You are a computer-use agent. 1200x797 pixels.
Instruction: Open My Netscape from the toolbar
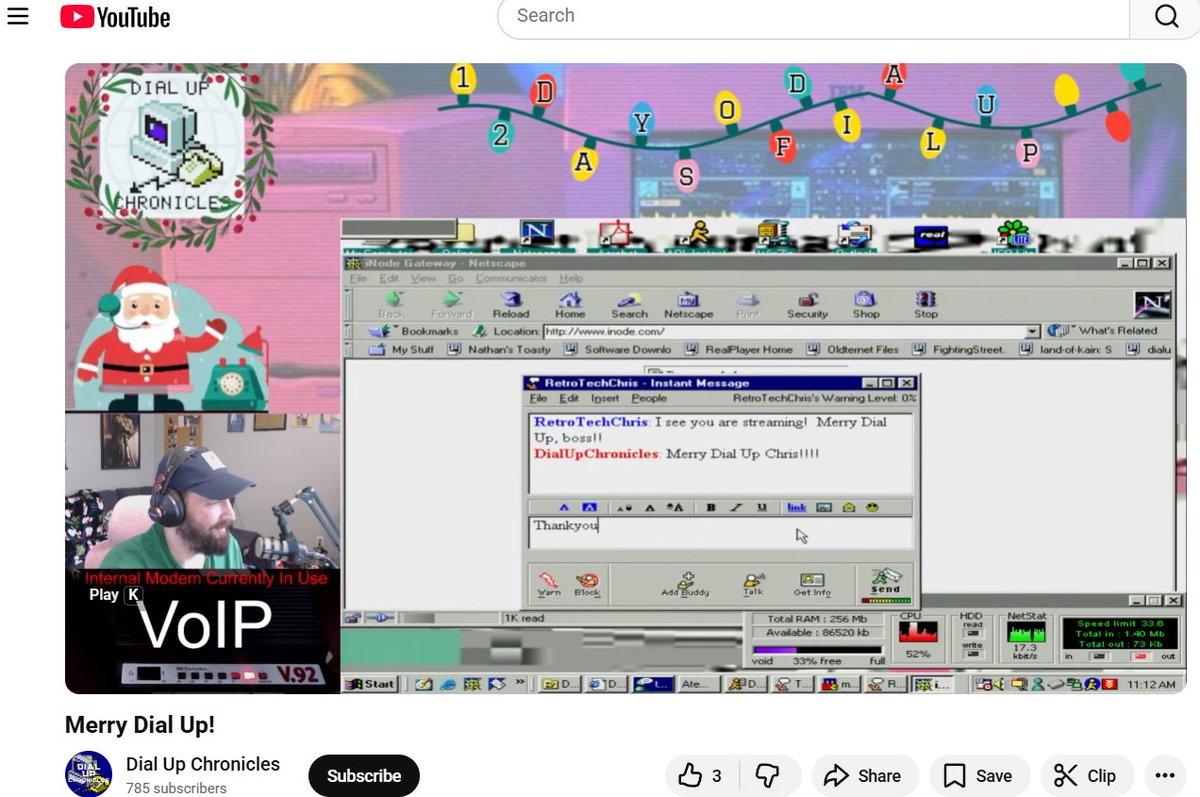[689, 304]
